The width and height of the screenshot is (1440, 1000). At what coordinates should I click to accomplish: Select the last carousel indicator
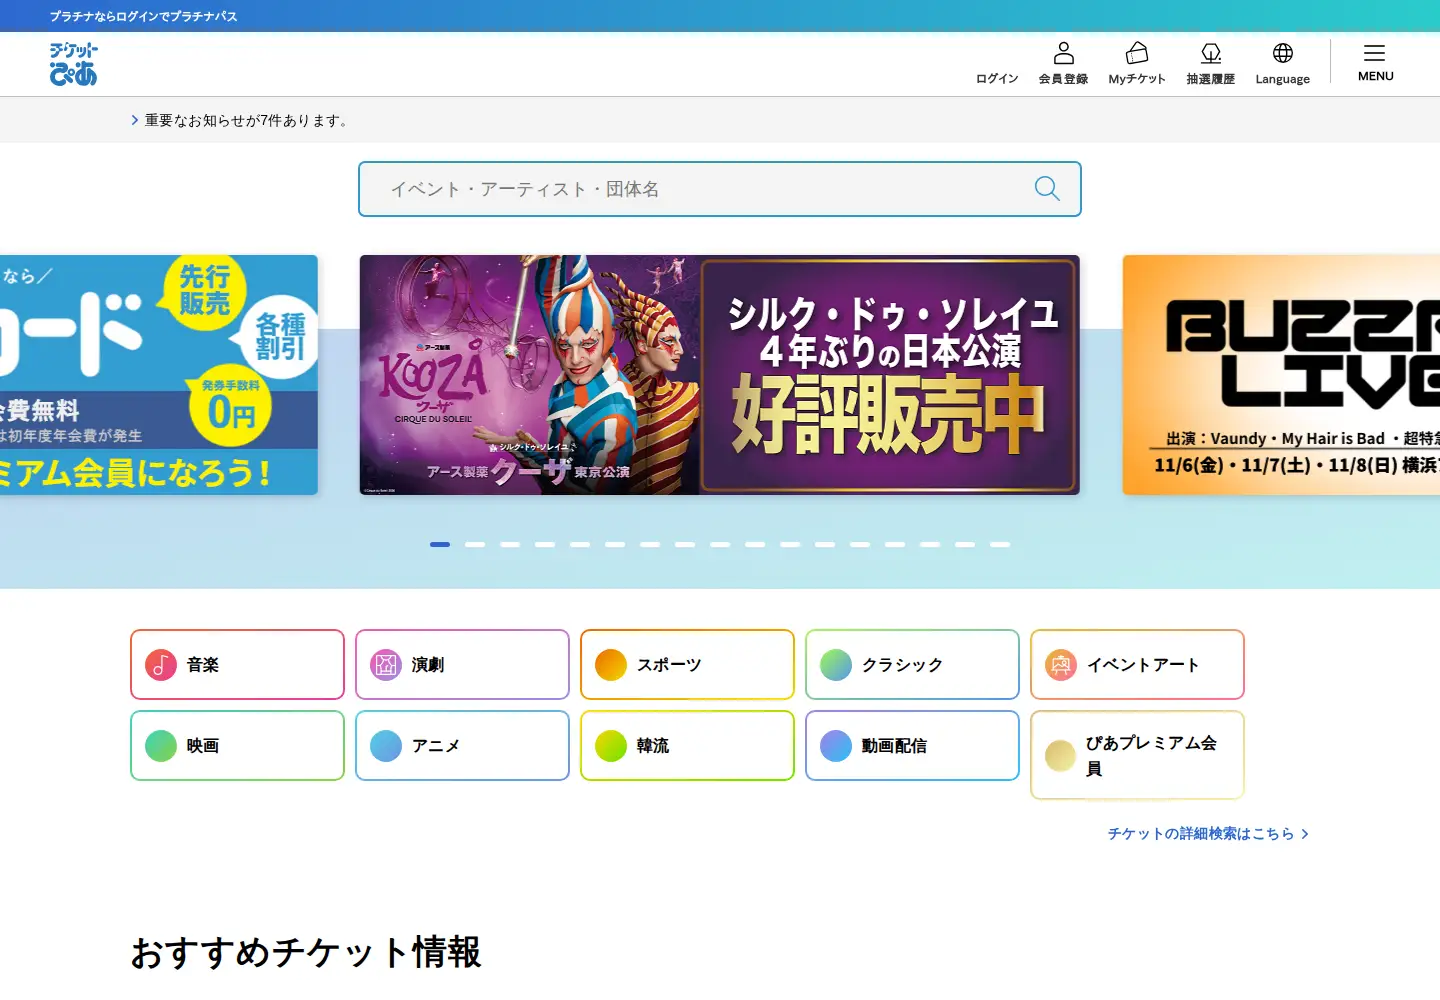1000,544
